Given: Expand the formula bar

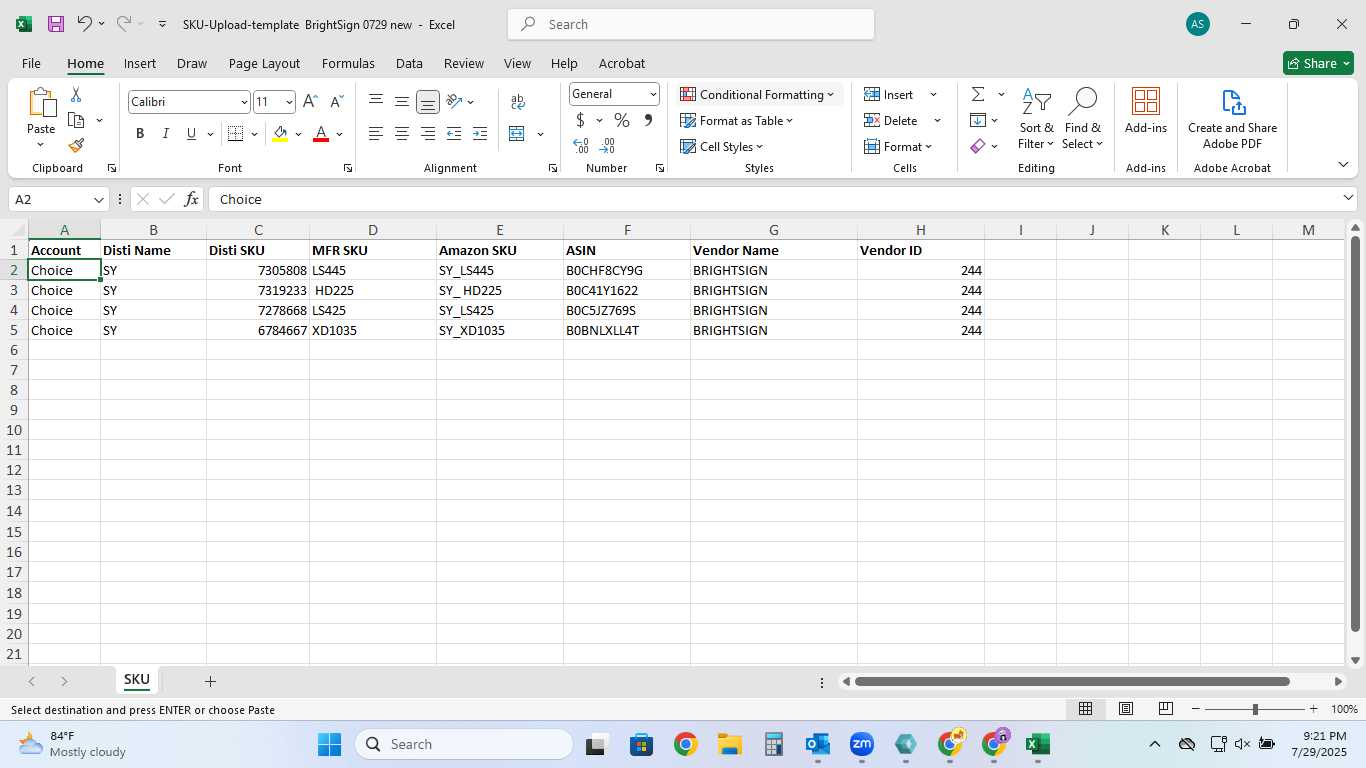Looking at the screenshot, I should [1348, 199].
